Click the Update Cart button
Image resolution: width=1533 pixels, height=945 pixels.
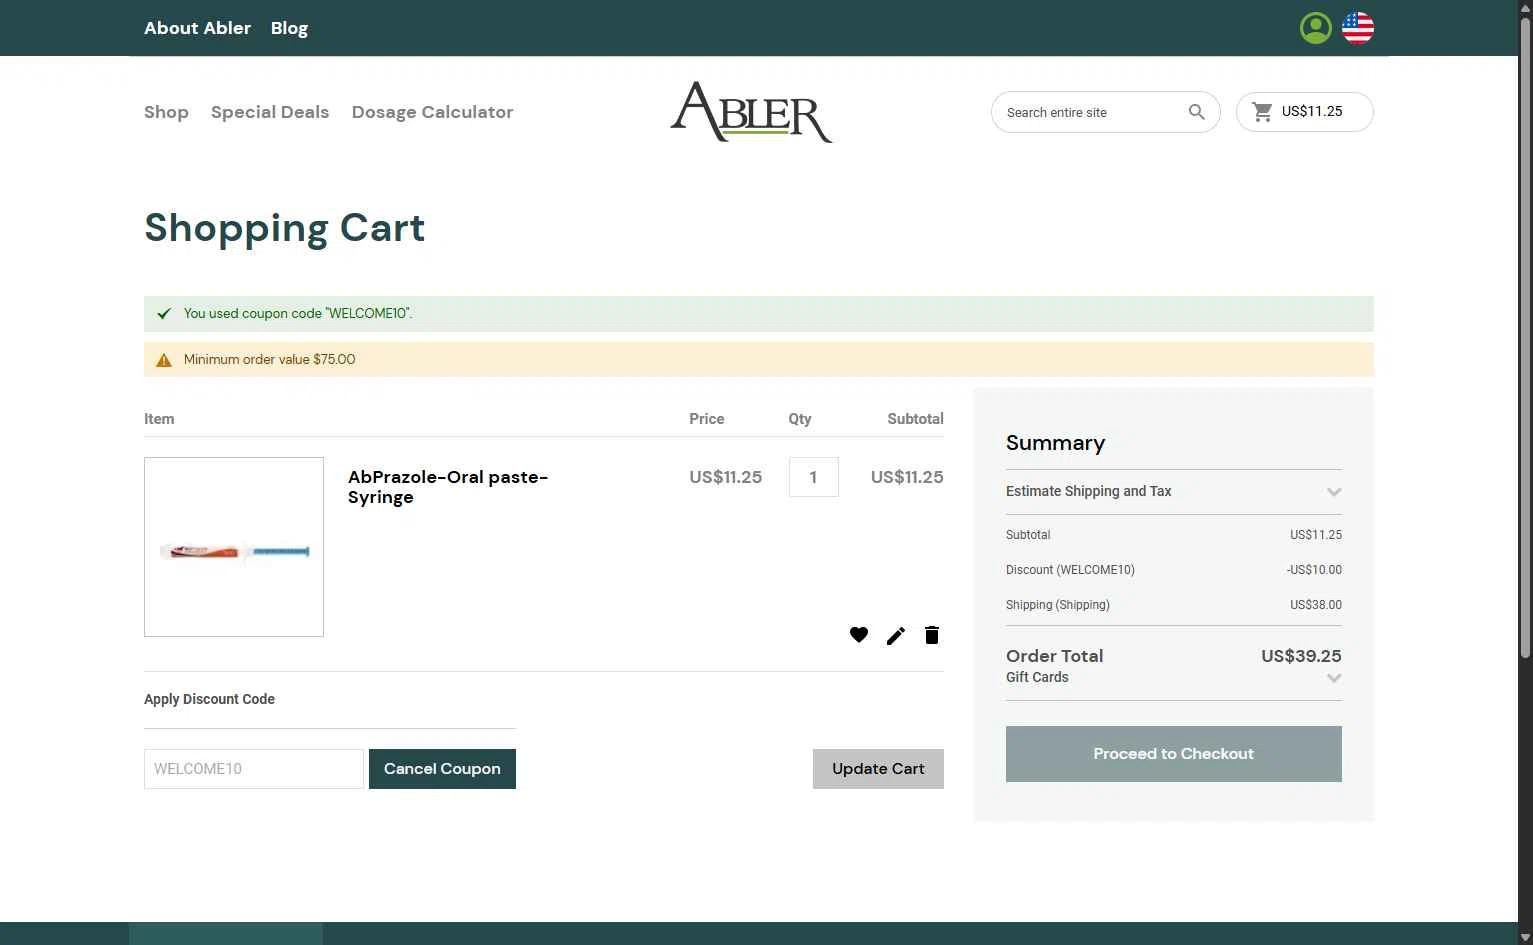[878, 769]
